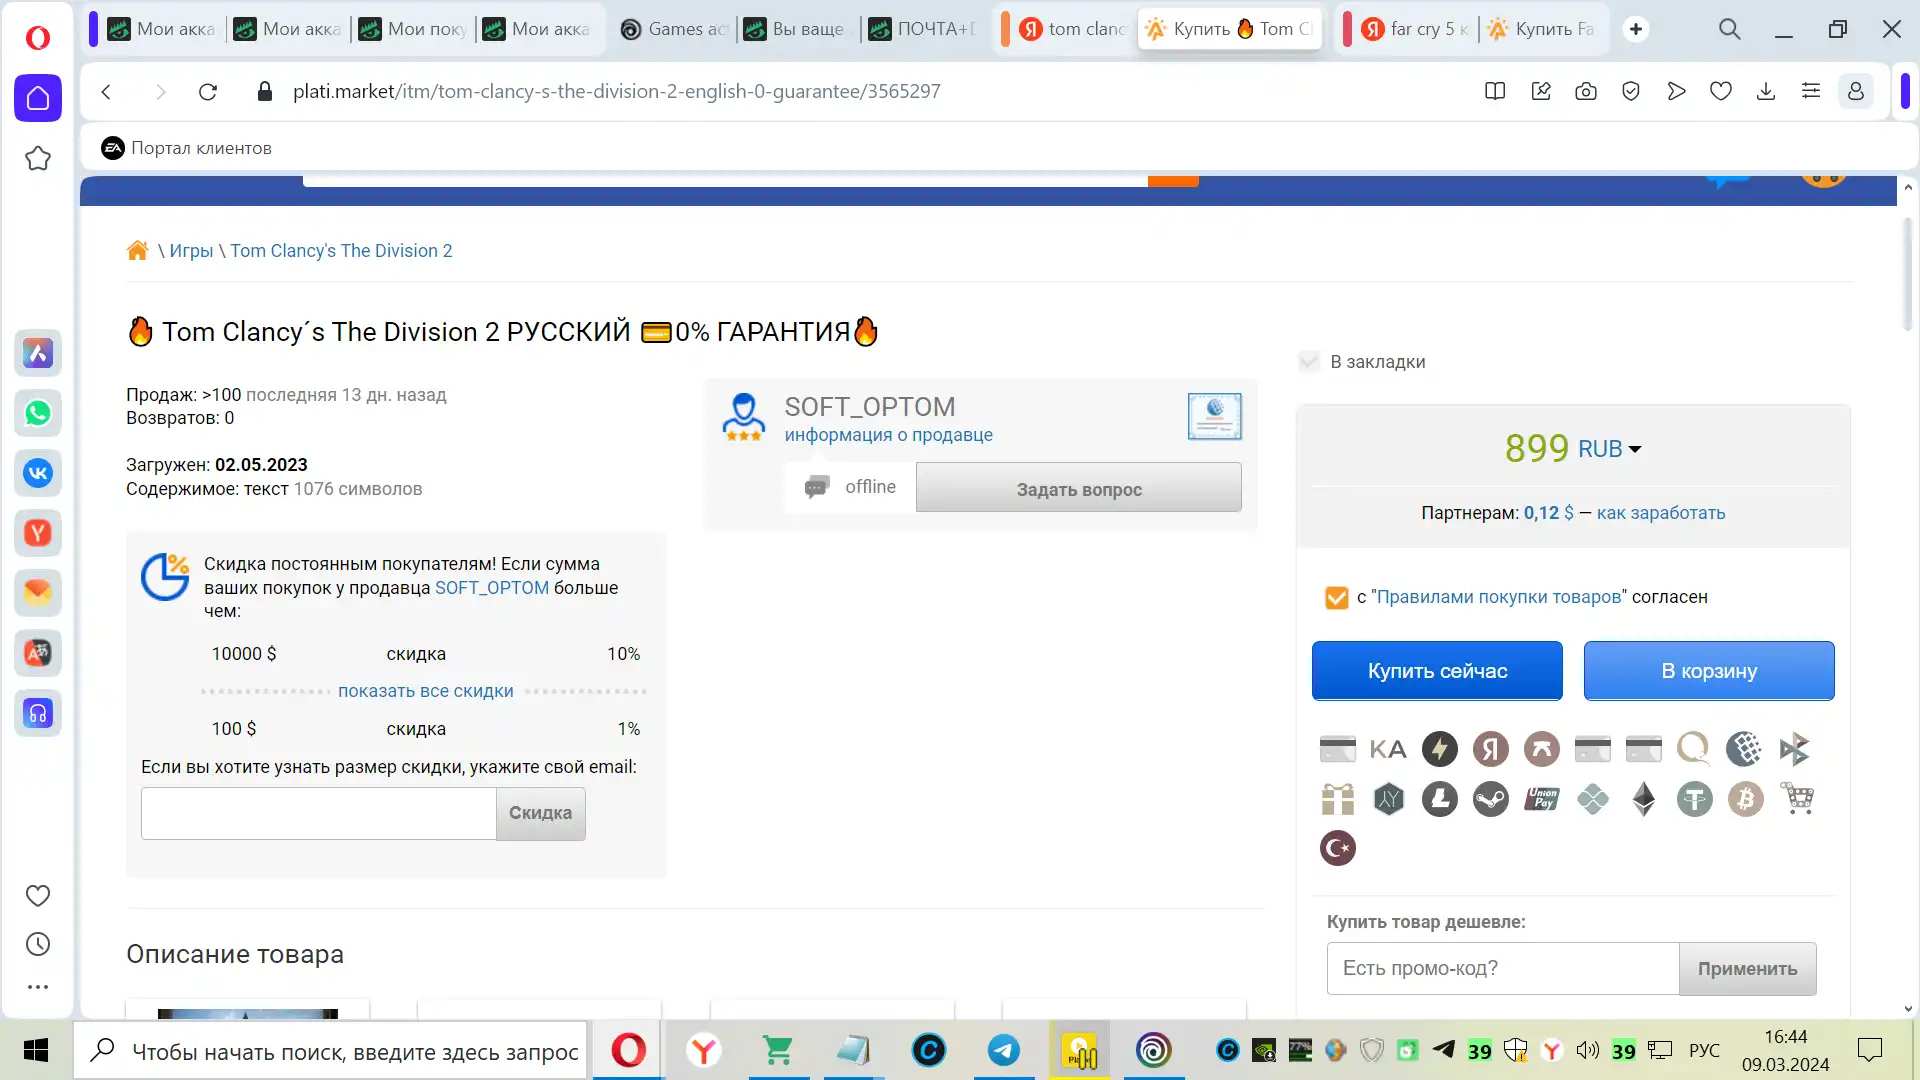Screen dimensions: 1920x1080
Task: Select Turkish flag payment icon
Action: [x=1338, y=848]
